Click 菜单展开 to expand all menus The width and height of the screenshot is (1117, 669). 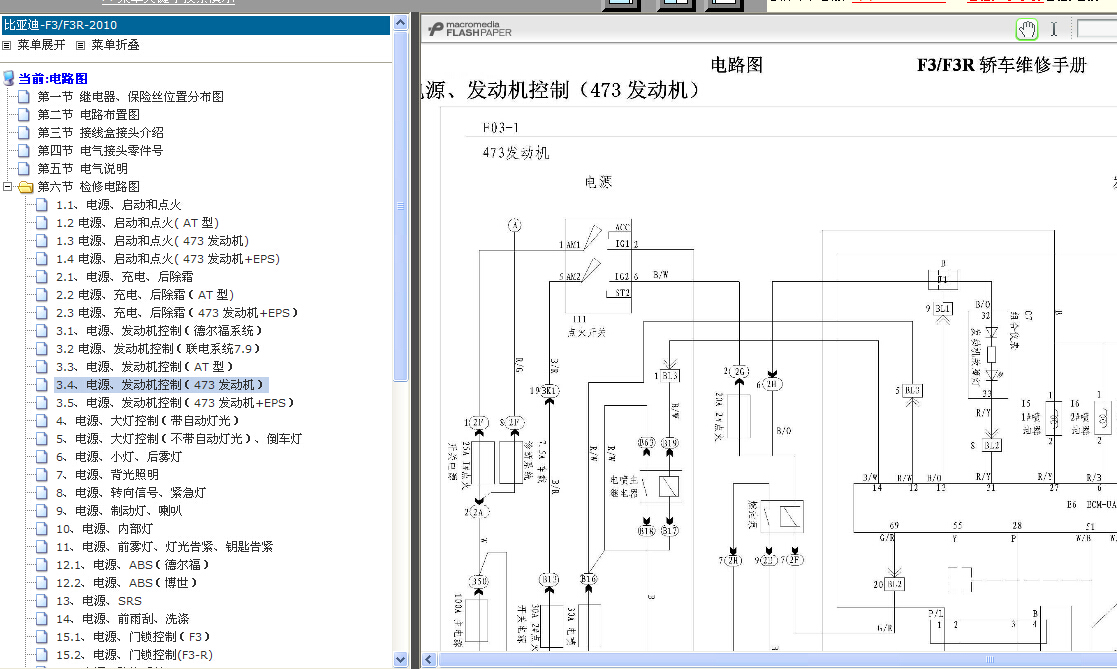click(x=41, y=45)
